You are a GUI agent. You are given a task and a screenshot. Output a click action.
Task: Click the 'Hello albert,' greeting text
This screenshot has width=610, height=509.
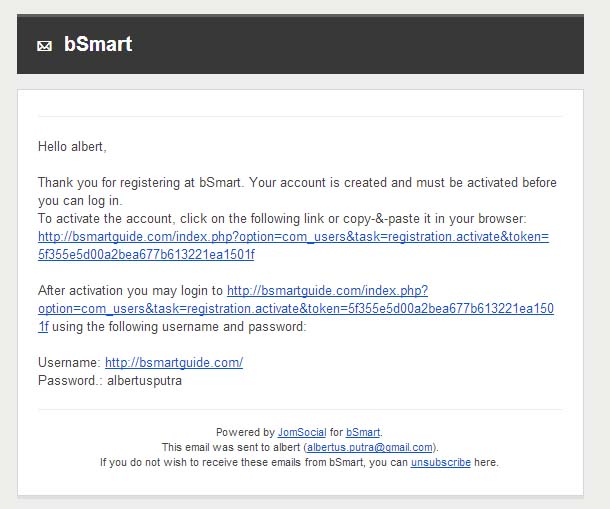[72, 147]
